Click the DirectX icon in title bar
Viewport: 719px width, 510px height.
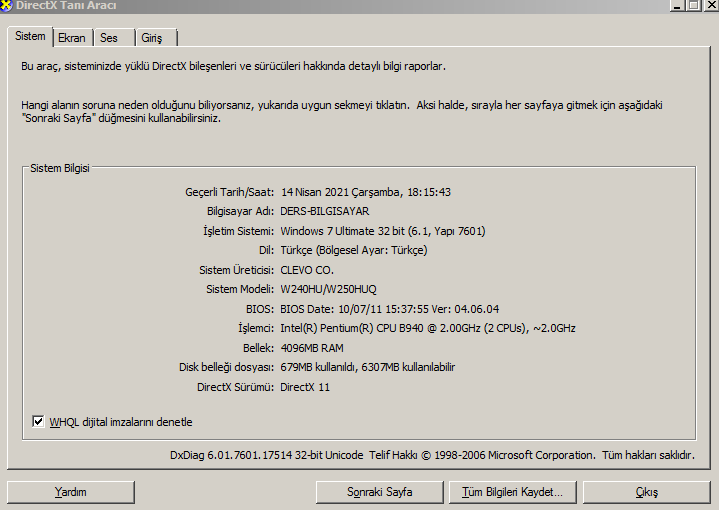tap(6, 6)
